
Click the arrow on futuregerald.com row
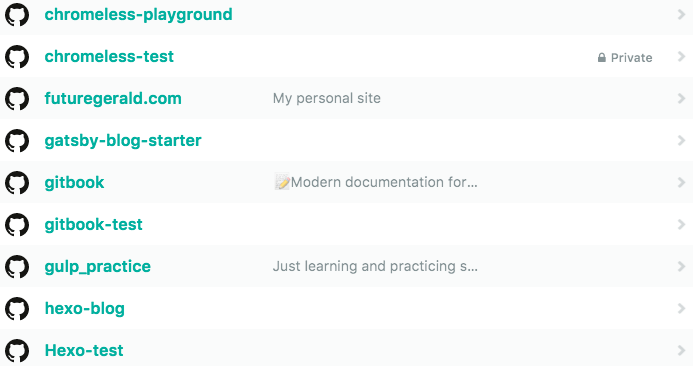pyautogui.click(x=681, y=99)
